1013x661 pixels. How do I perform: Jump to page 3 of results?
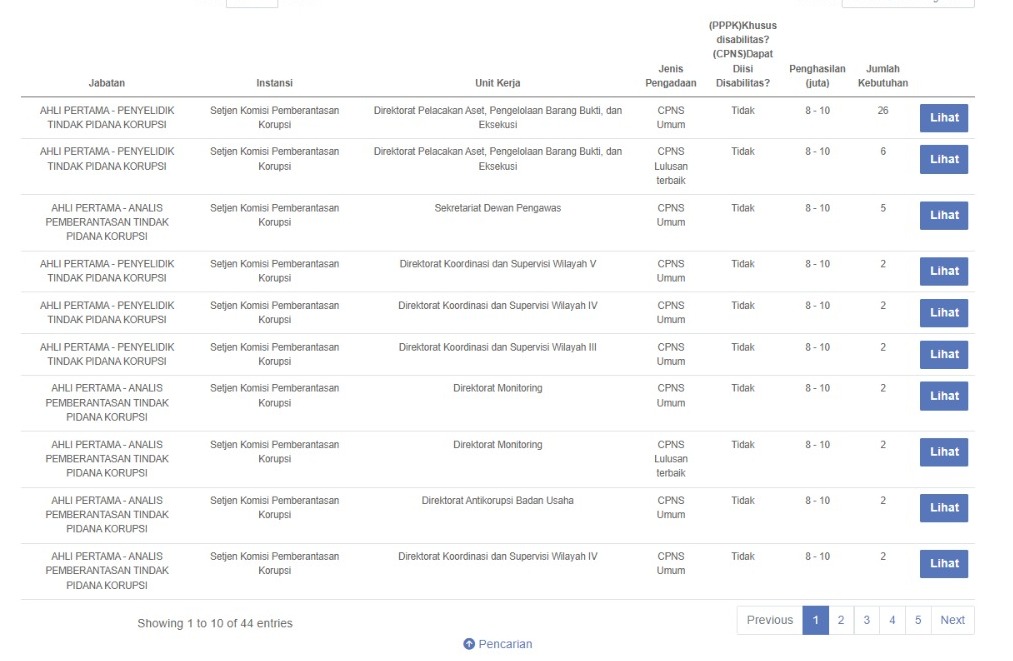(866, 620)
